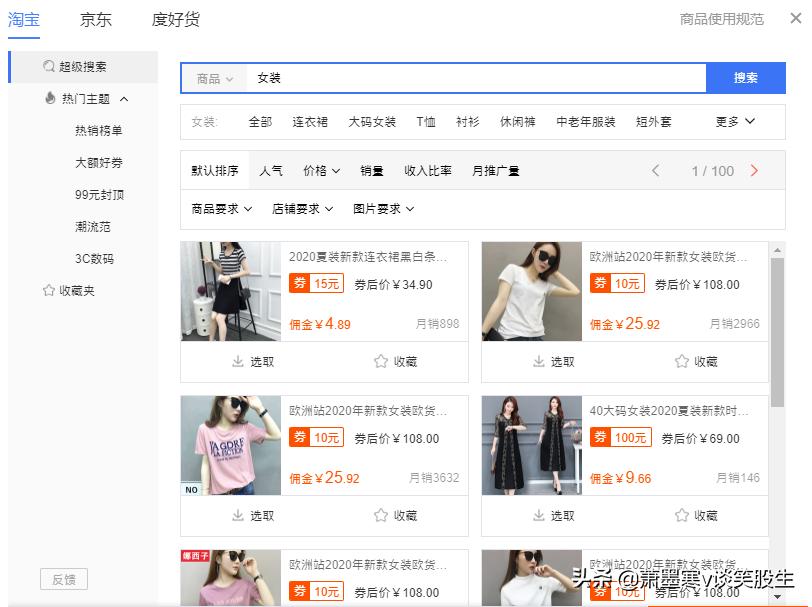Screen dimensions: 812x607
Task: Go to previous results page arrow
Action: (x=656, y=170)
